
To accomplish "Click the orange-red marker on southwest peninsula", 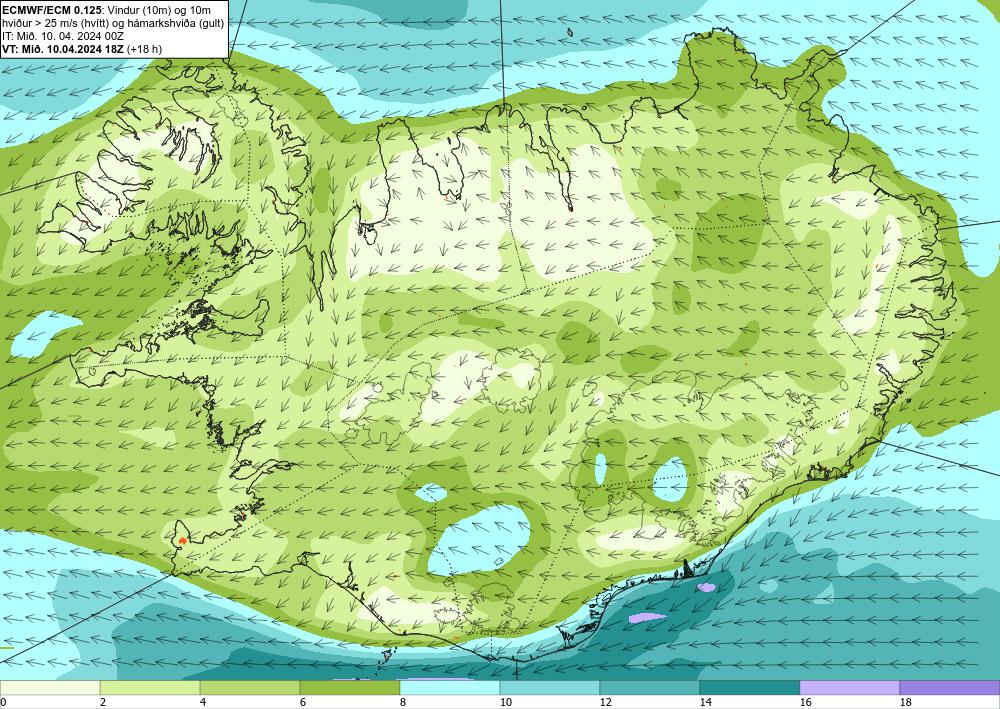I will pyautogui.click(x=183, y=540).
